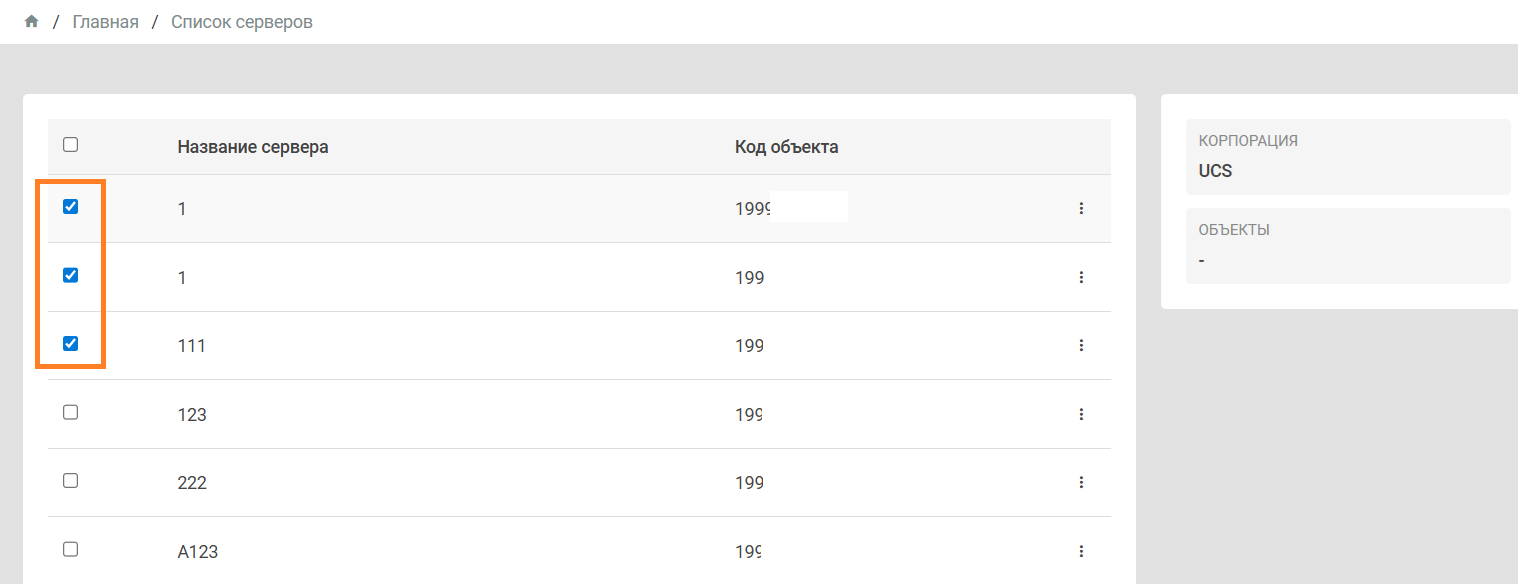This screenshot has width=1518, height=584.
Task: Uncheck the checkbox for server 111
Action: (71, 344)
